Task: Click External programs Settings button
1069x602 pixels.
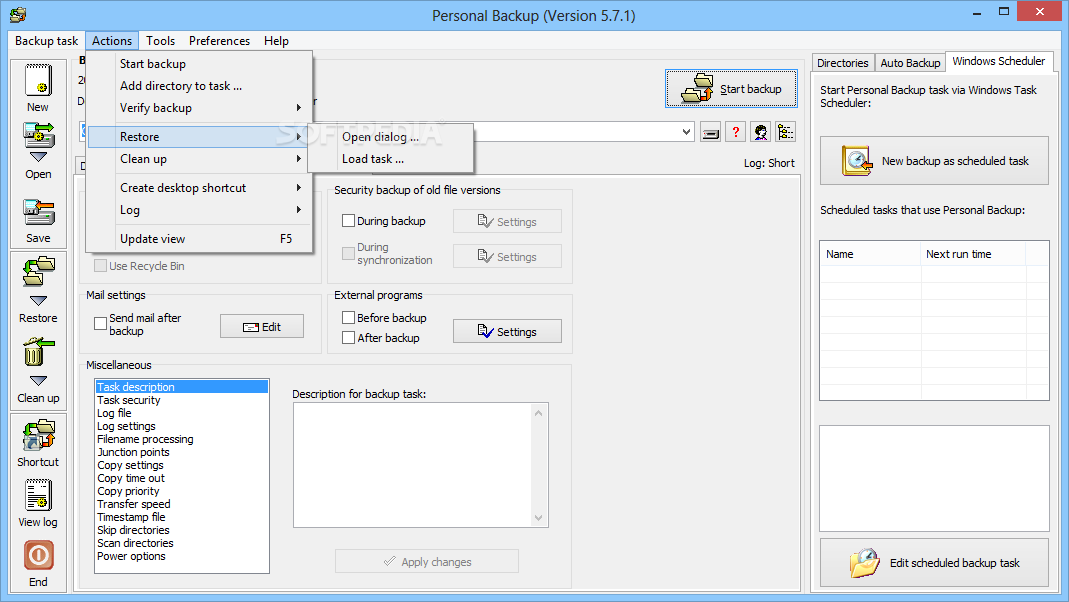Action: [507, 331]
